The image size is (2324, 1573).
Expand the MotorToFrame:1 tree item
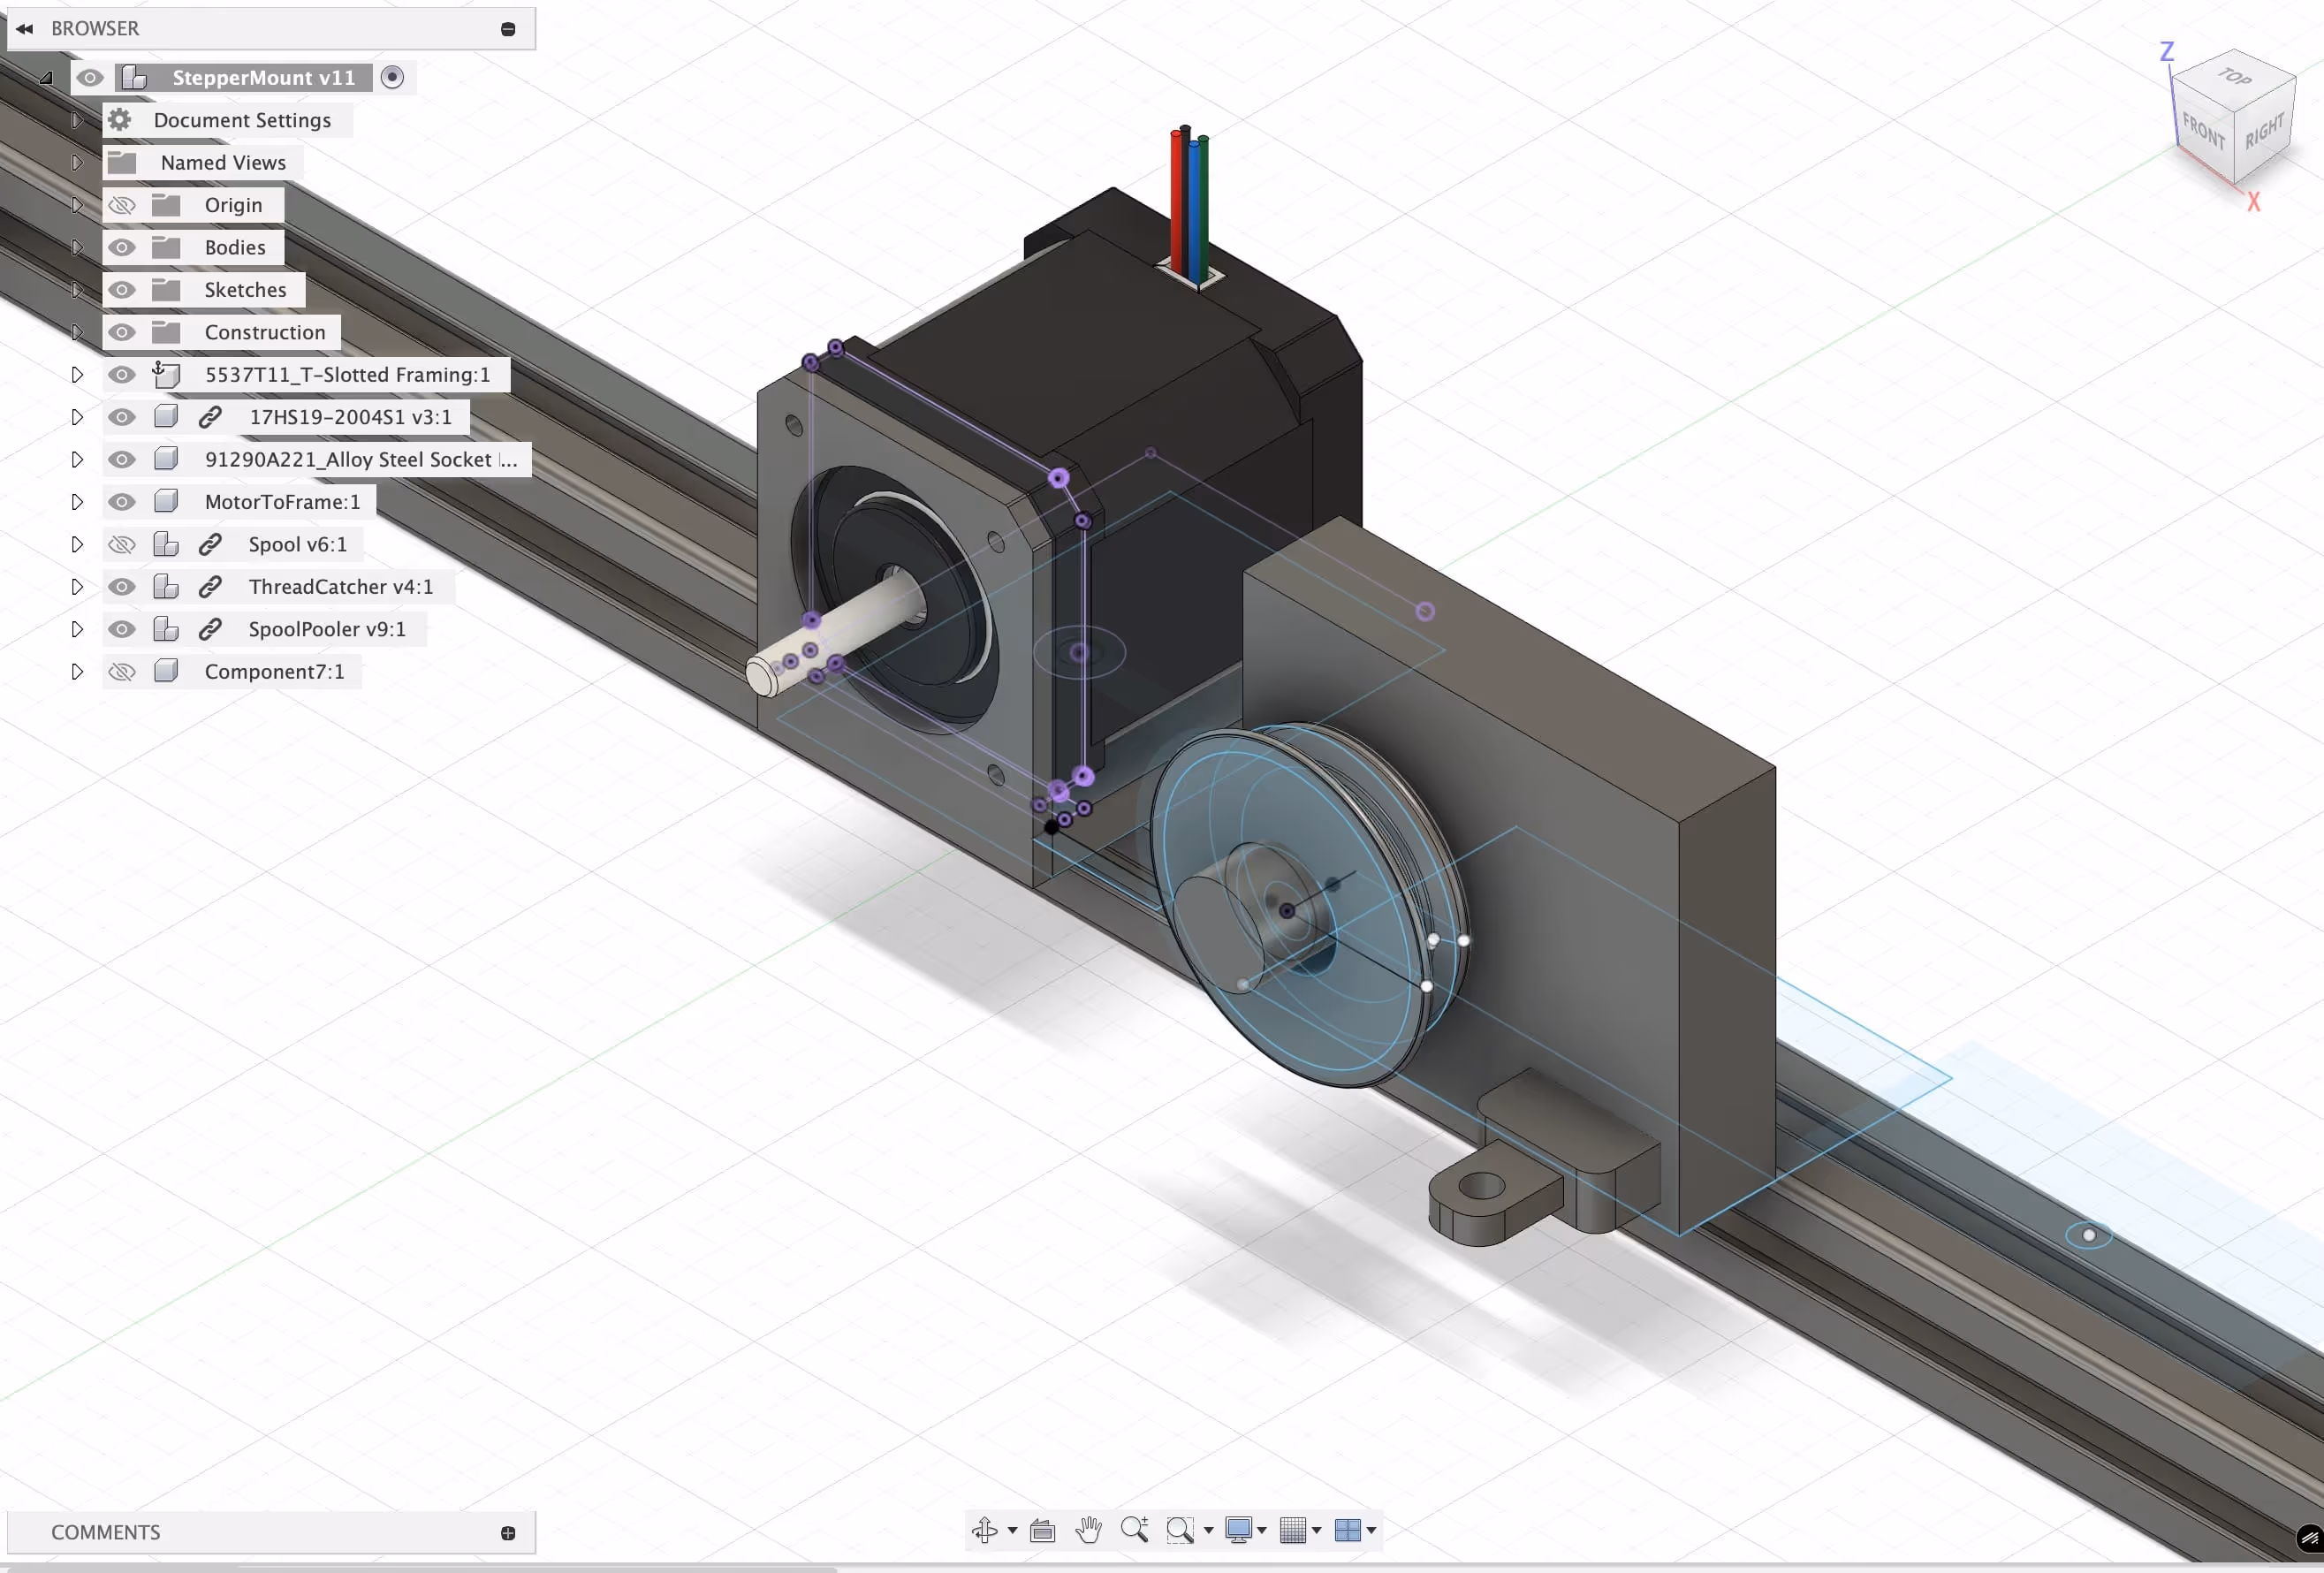point(77,502)
